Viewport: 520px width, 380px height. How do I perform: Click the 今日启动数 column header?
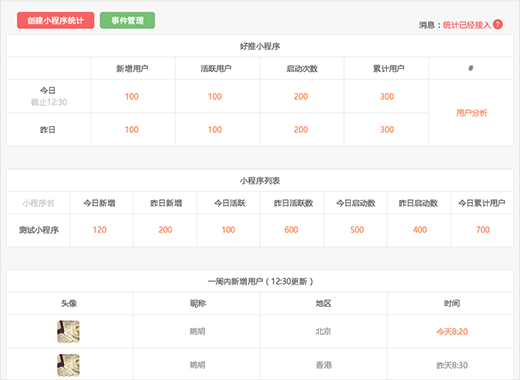(356, 203)
